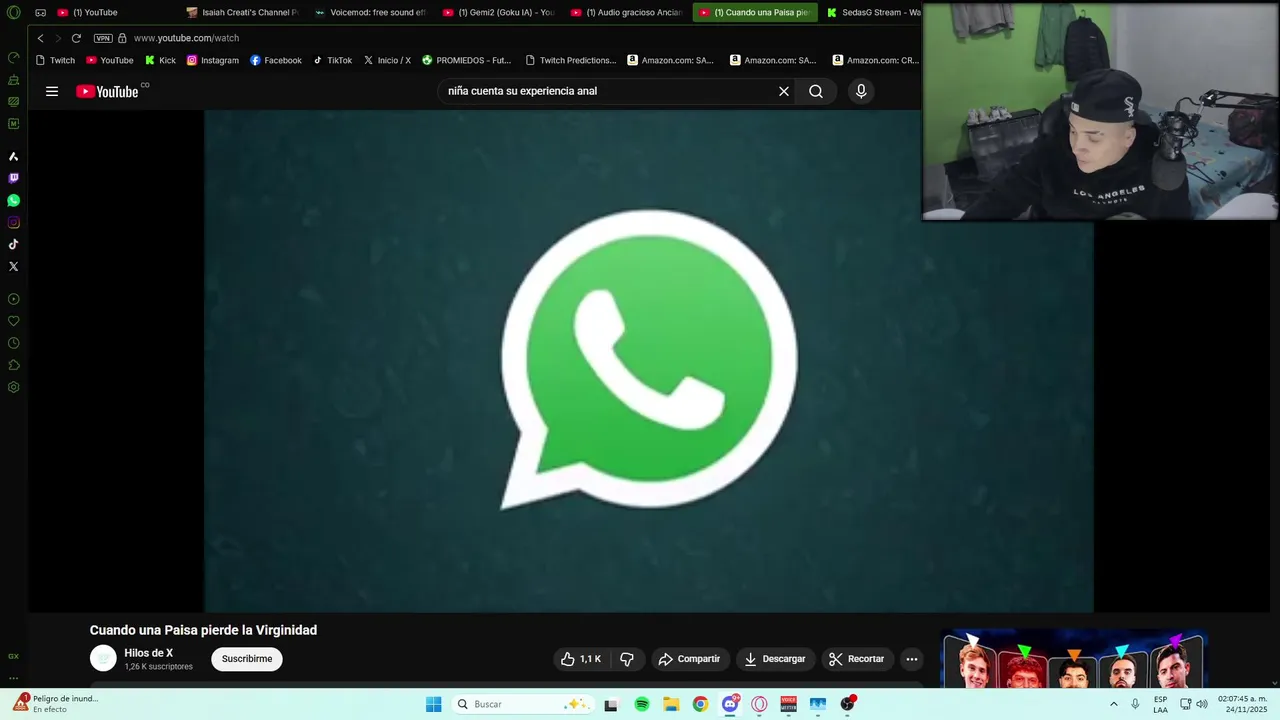Image resolution: width=1280 pixels, height=720 pixels.
Task: Click the video player to pause
Action: [x=649, y=360]
